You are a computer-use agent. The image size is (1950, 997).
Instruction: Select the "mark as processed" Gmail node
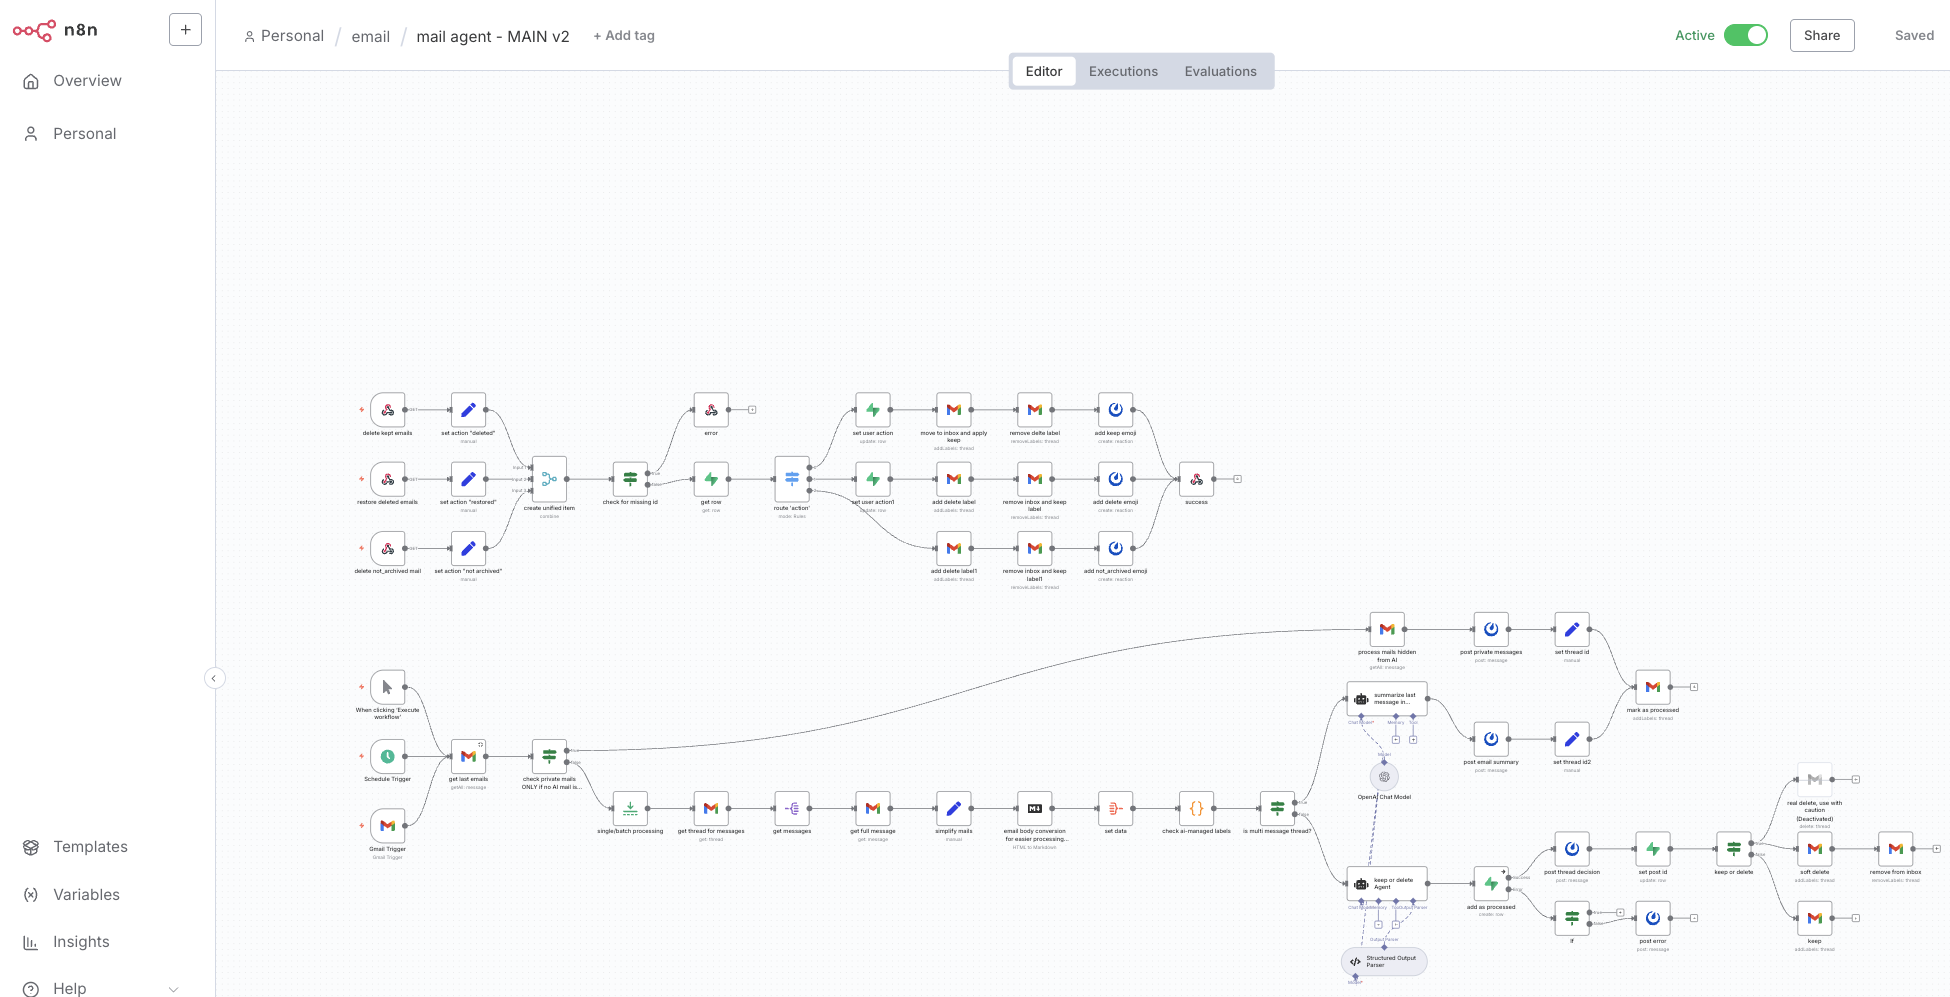[1651, 687]
